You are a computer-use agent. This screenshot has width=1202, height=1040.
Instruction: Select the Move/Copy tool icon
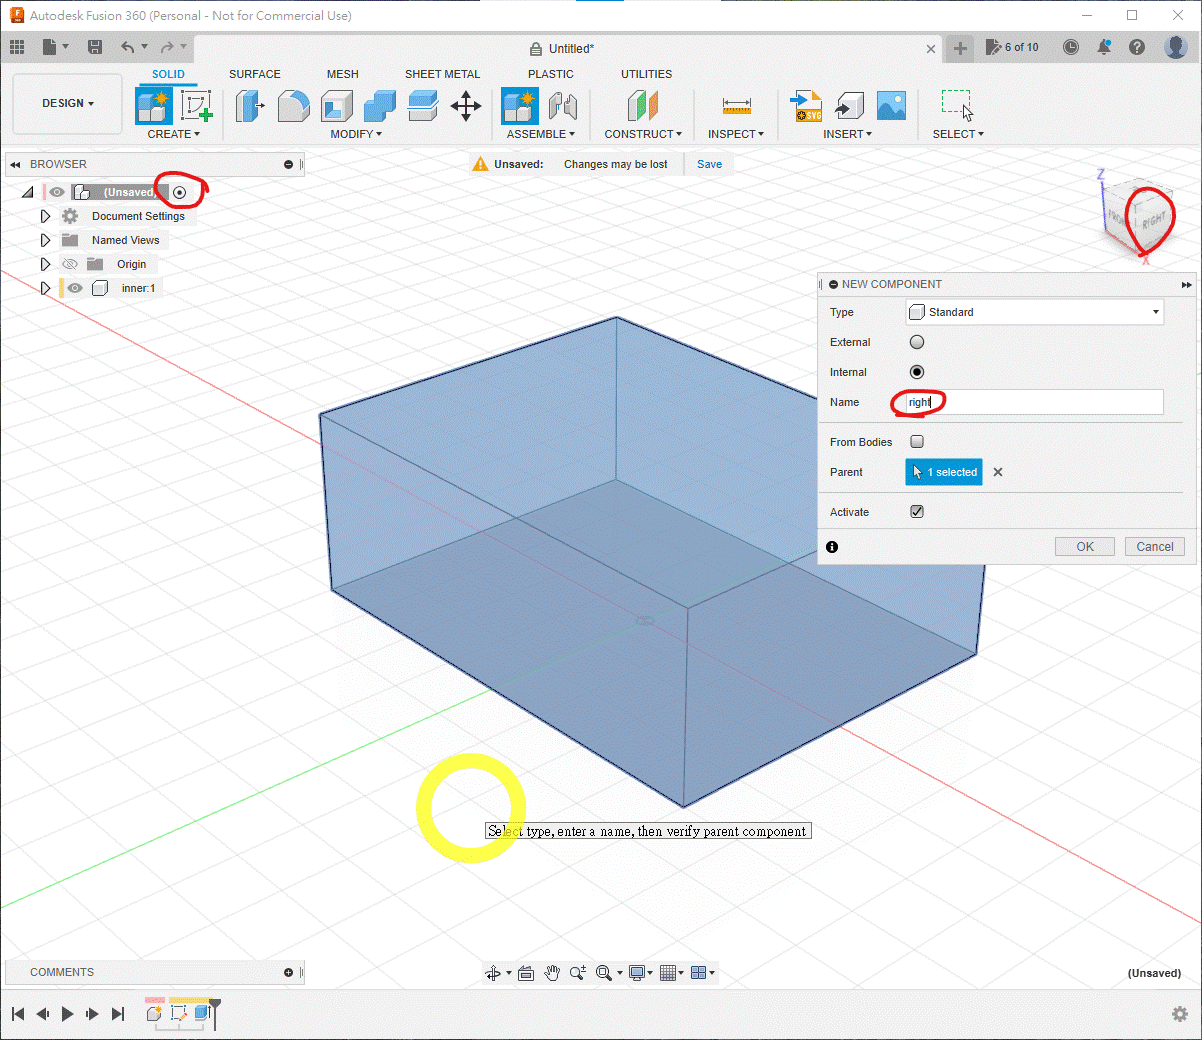[x=466, y=105]
